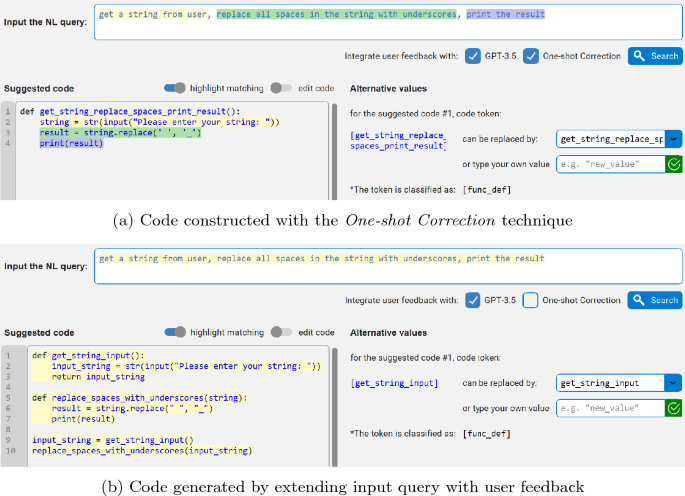
Task: Click the NL query box with highlighted text
Action: (x=387, y=20)
